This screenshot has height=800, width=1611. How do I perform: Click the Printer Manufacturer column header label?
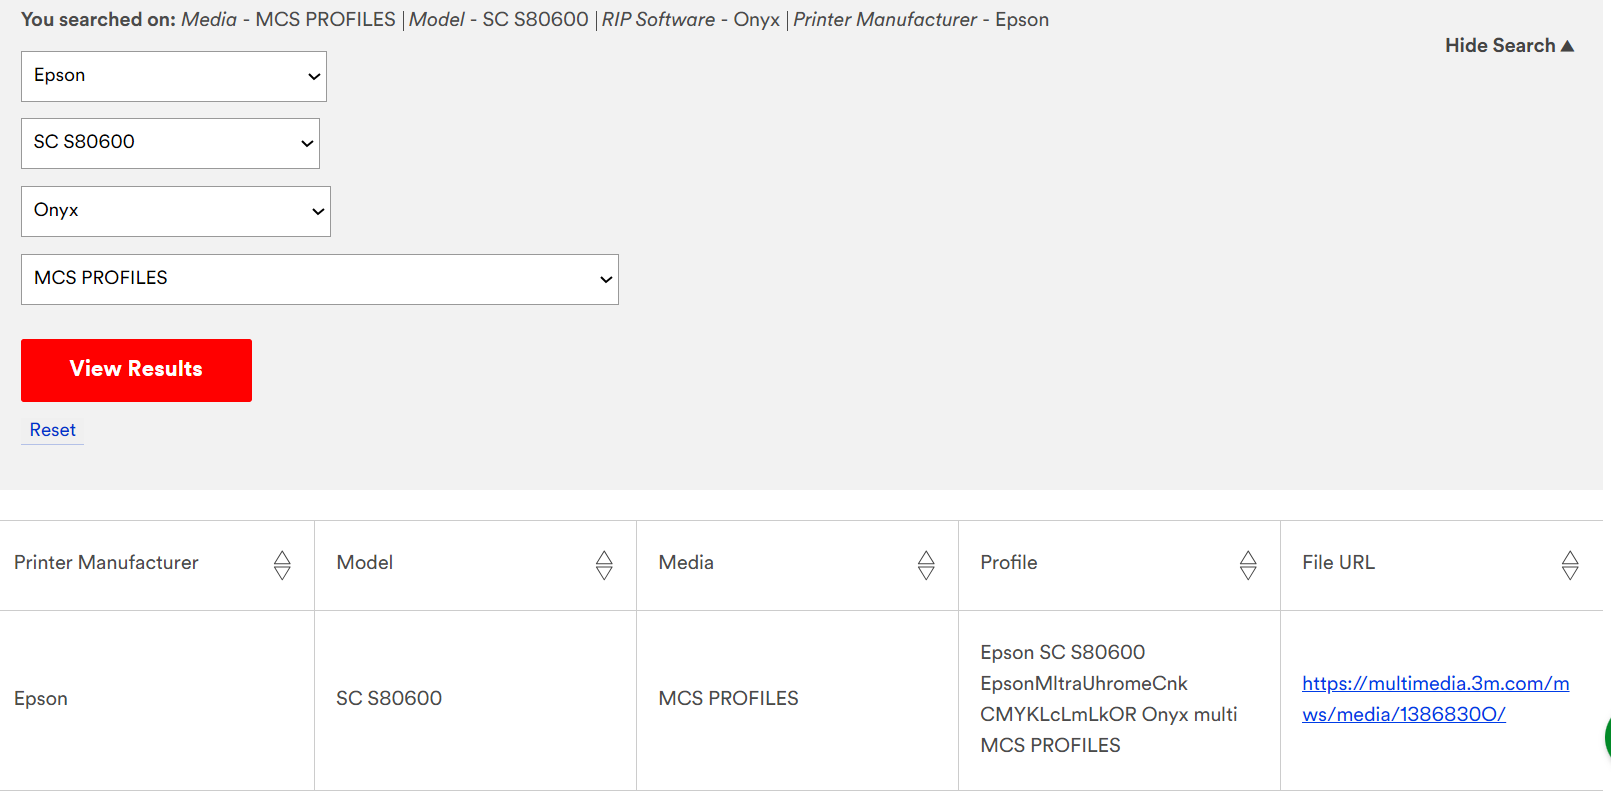point(106,563)
